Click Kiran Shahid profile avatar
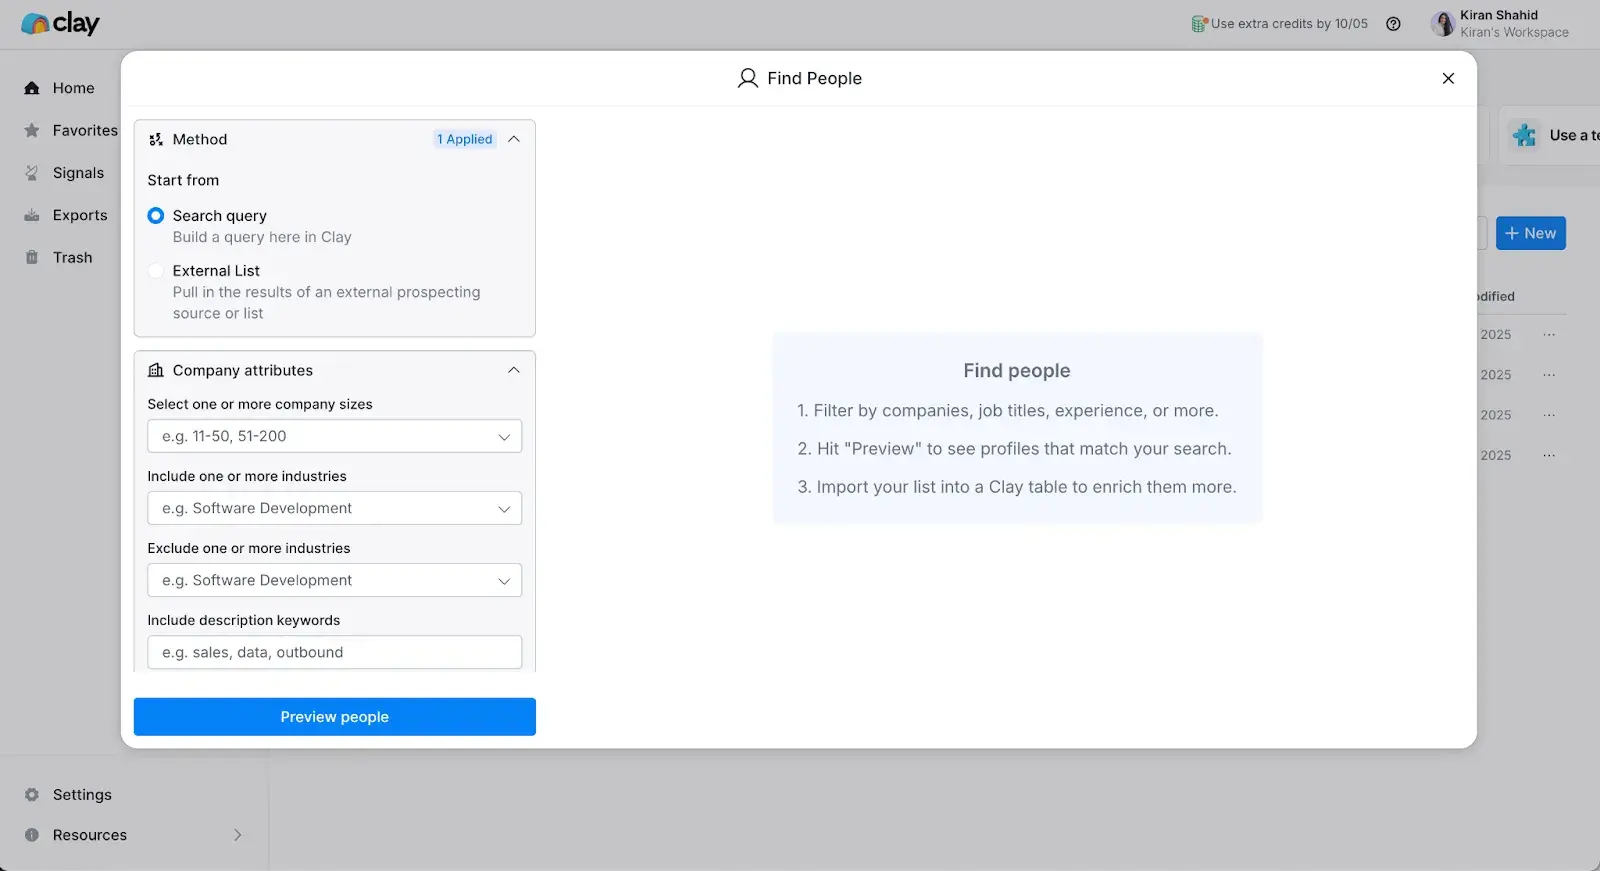The height and width of the screenshot is (871, 1600). click(x=1442, y=24)
